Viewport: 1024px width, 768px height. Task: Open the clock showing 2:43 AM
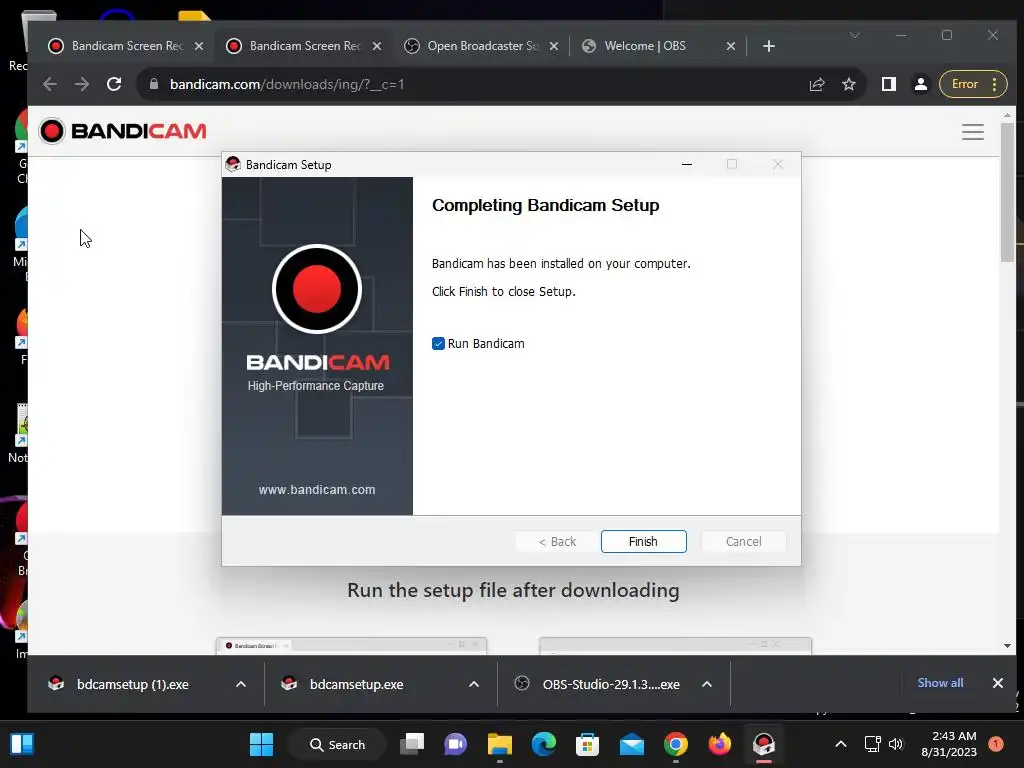[949, 744]
